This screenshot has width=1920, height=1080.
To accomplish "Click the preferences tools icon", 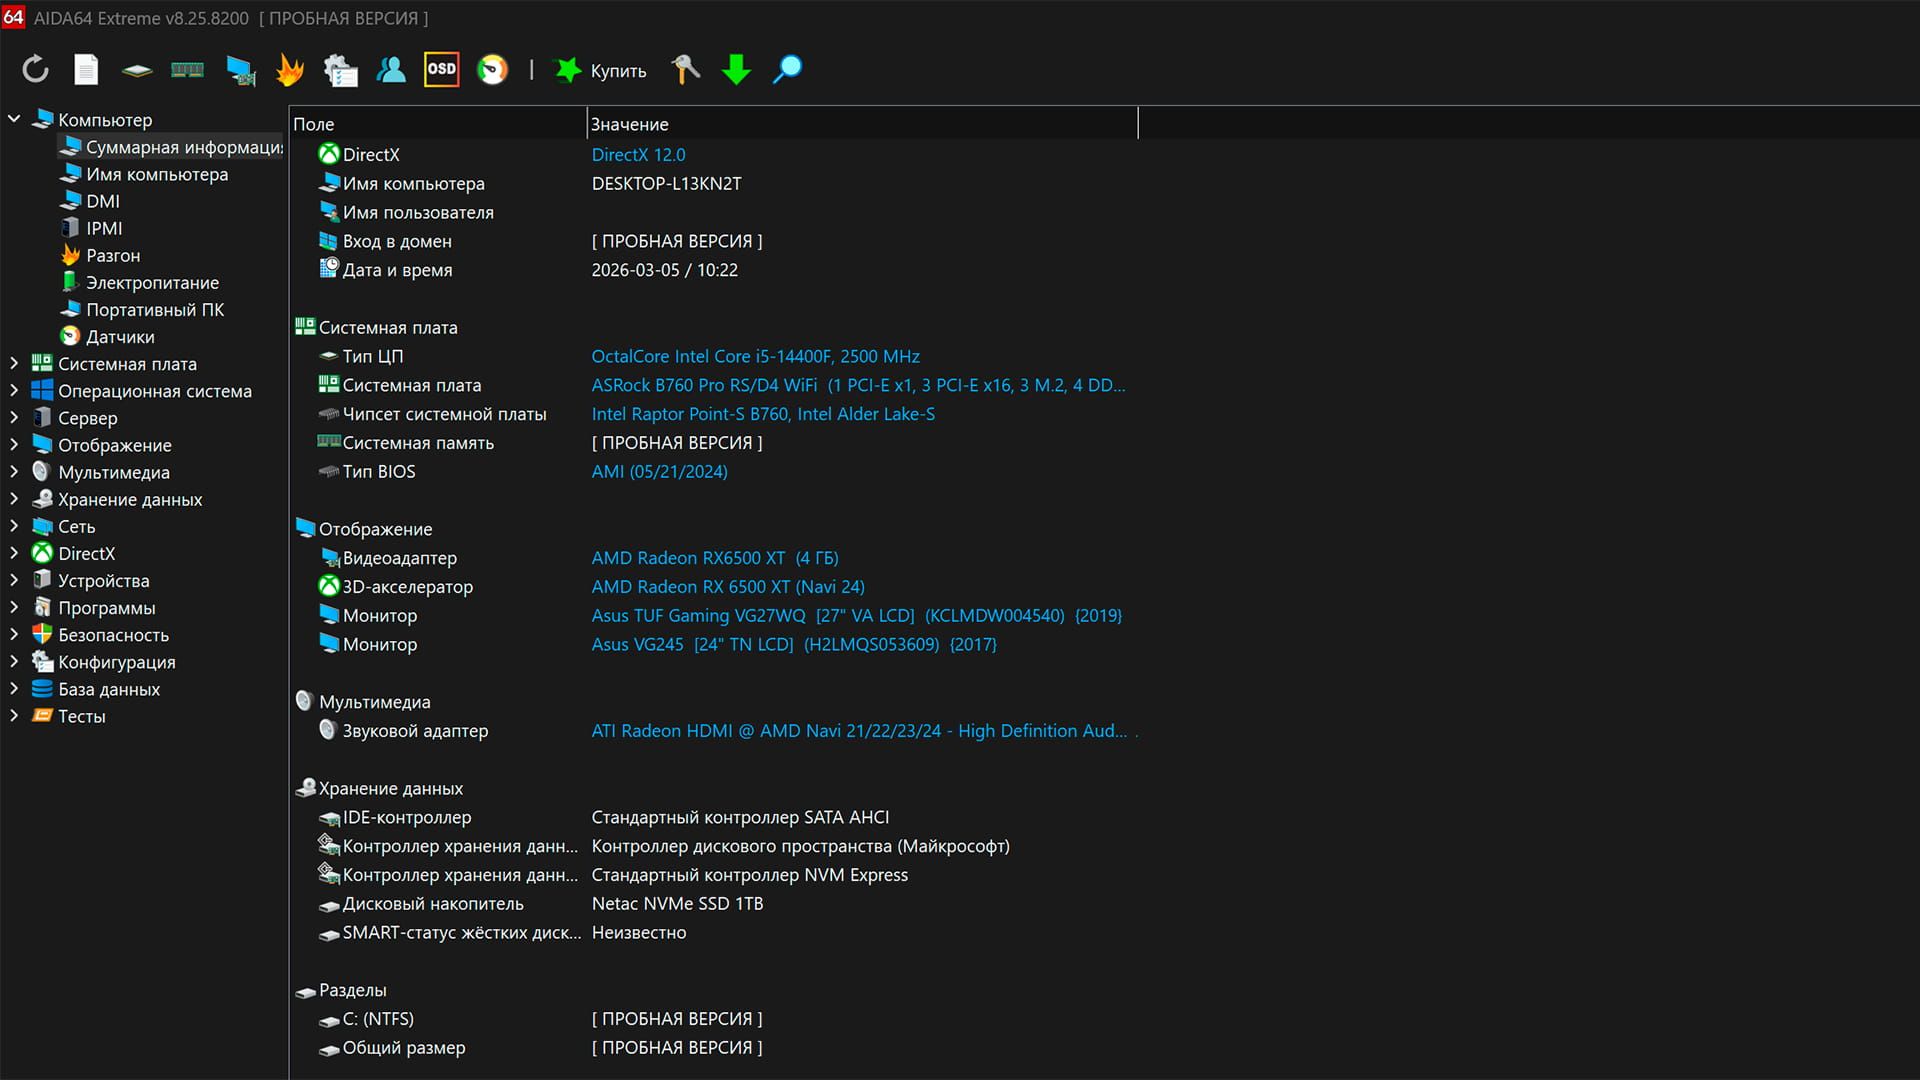I will point(685,70).
